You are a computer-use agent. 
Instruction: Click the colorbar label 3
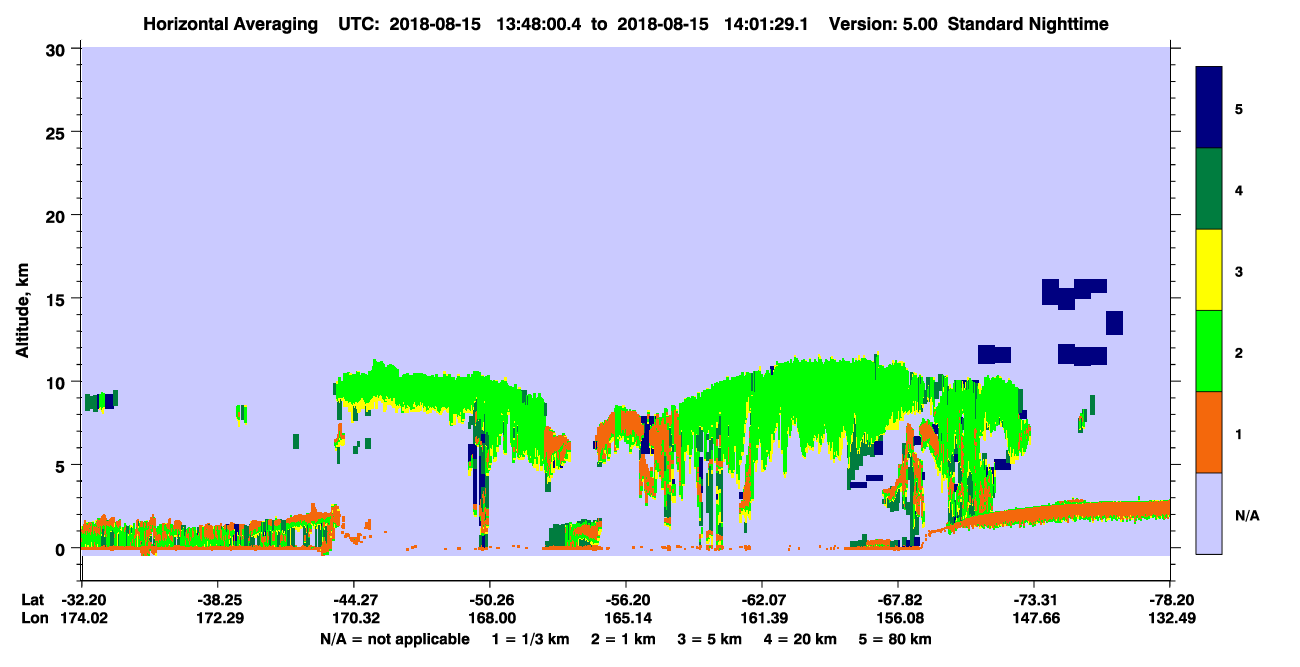(x=1238, y=271)
